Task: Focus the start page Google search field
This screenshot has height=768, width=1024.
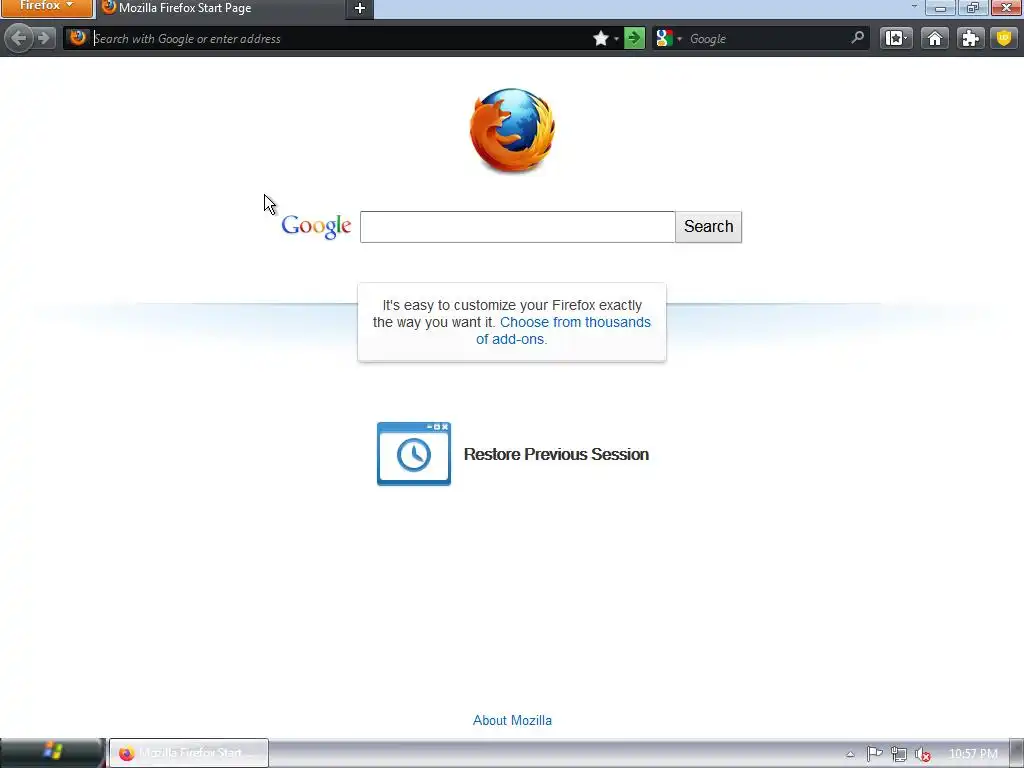Action: [517, 227]
